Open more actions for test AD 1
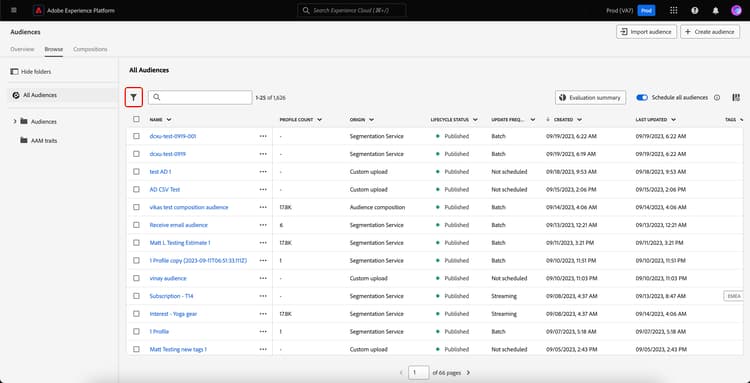 pyautogui.click(x=263, y=172)
